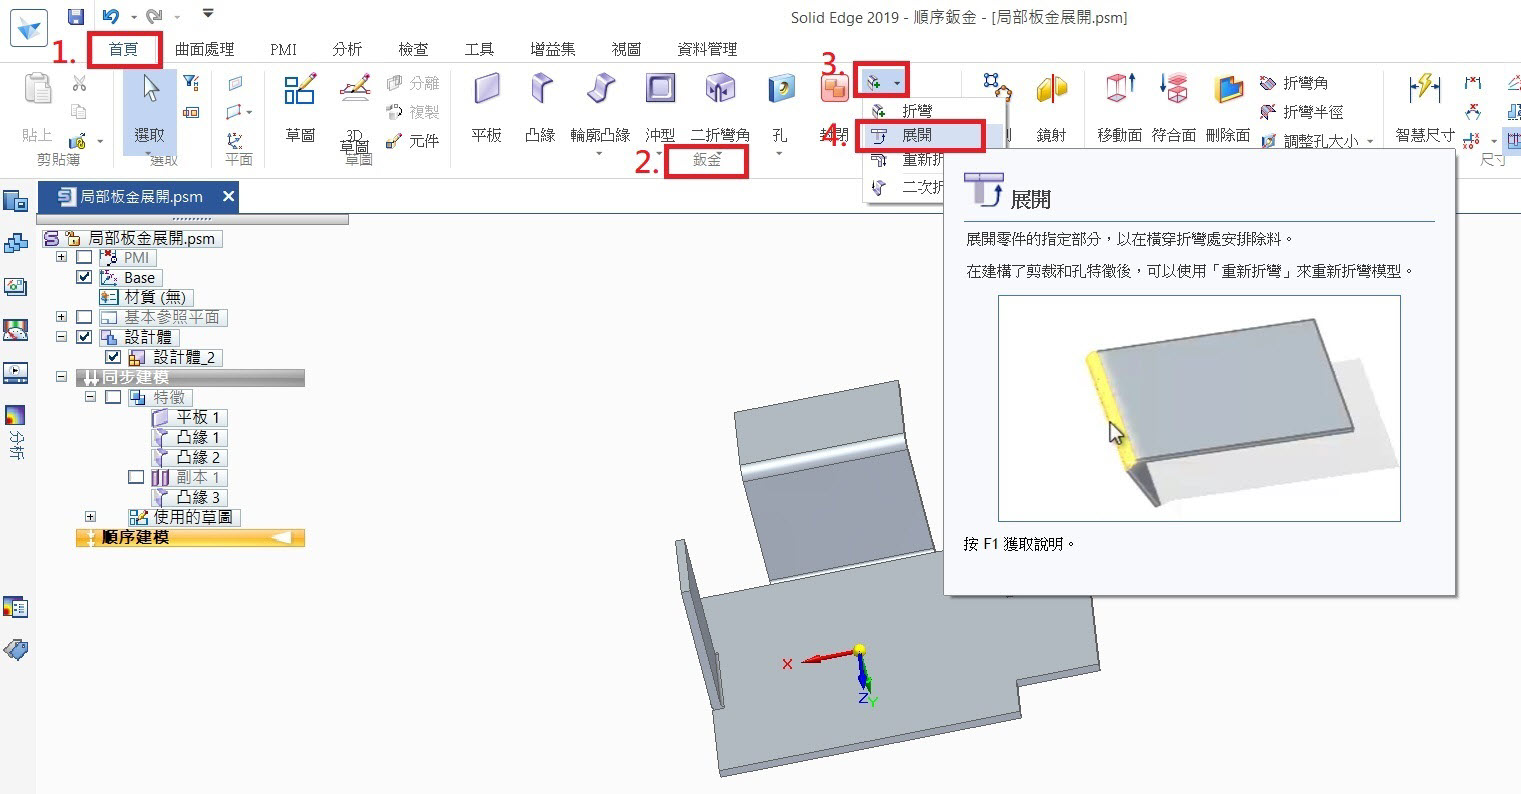Open the Quick Access Toolbar customize dropdown
Image resolution: width=1521 pixels, height=794 pixels.
pyautogui.click(x=208, y=15)
